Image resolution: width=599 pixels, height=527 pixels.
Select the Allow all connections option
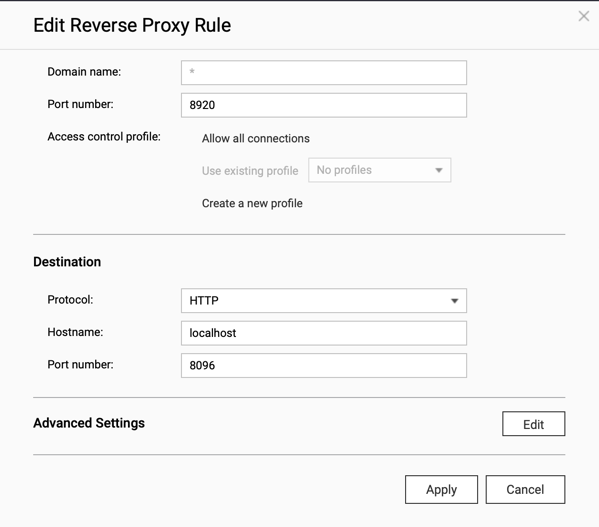tap(256, 138)
